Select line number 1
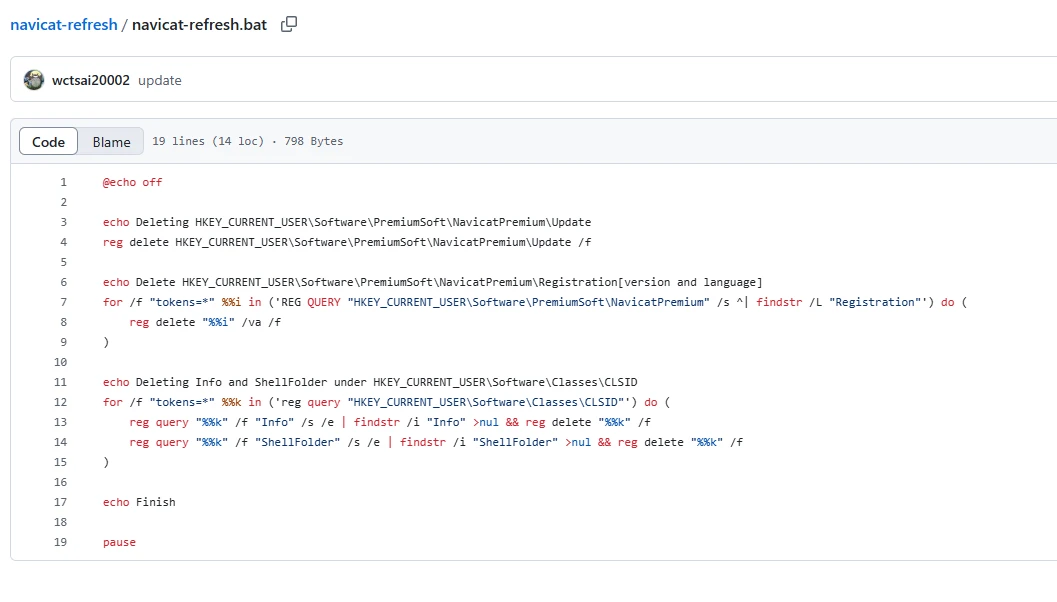Screen dimensions: 1057x602 63,182
